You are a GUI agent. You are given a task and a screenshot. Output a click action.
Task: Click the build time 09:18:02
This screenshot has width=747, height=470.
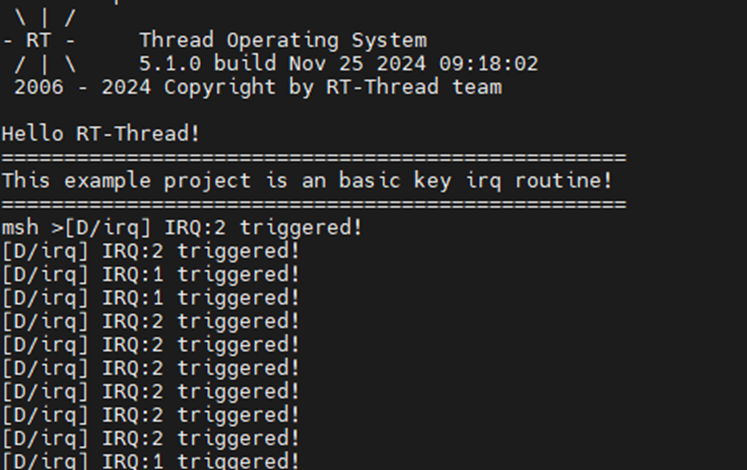pyautogui.click(x=489, y=64)
